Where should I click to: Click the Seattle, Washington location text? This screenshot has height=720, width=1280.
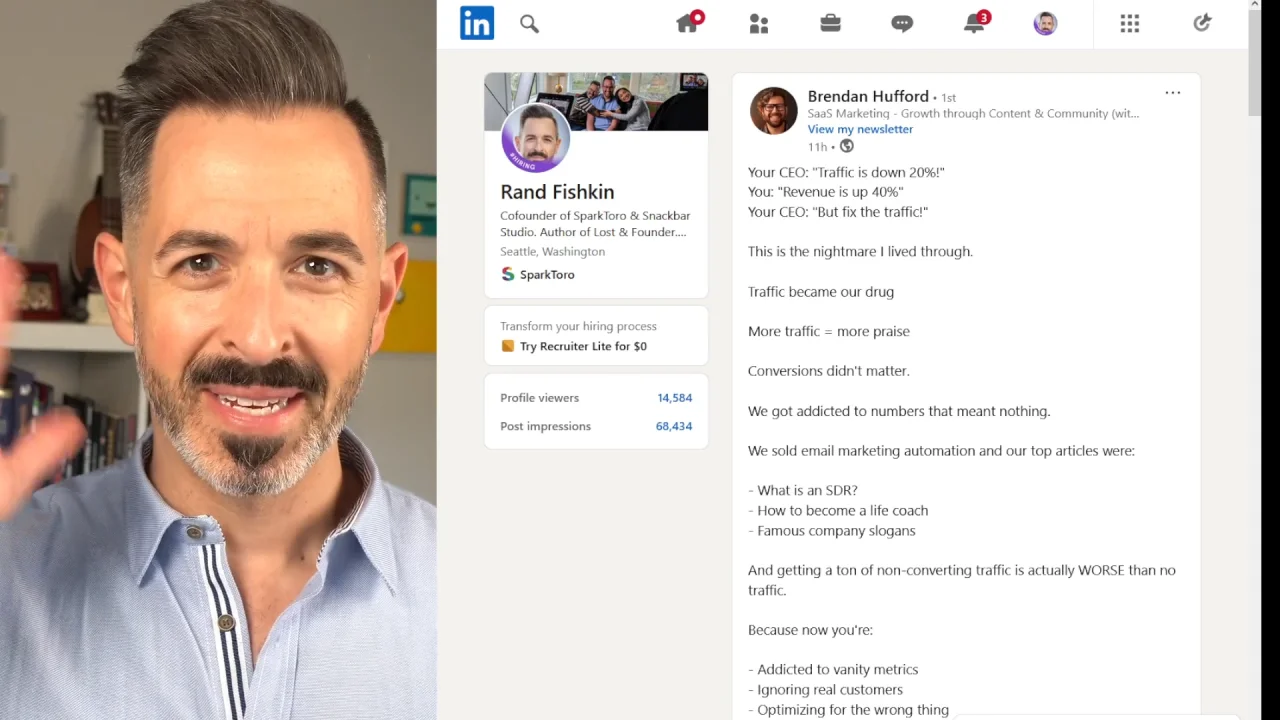[552, 252]
